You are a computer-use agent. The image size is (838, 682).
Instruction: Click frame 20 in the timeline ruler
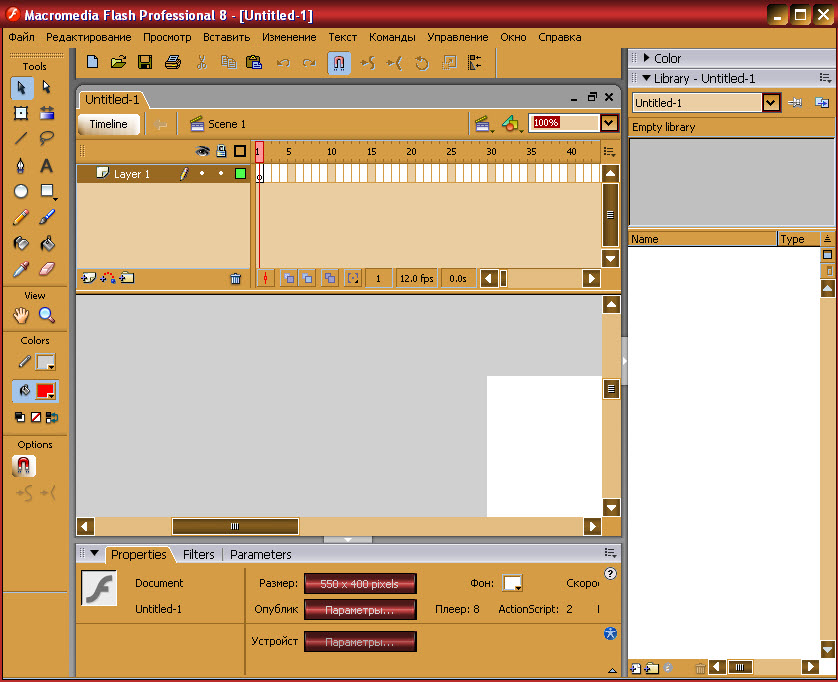(410, 152)
